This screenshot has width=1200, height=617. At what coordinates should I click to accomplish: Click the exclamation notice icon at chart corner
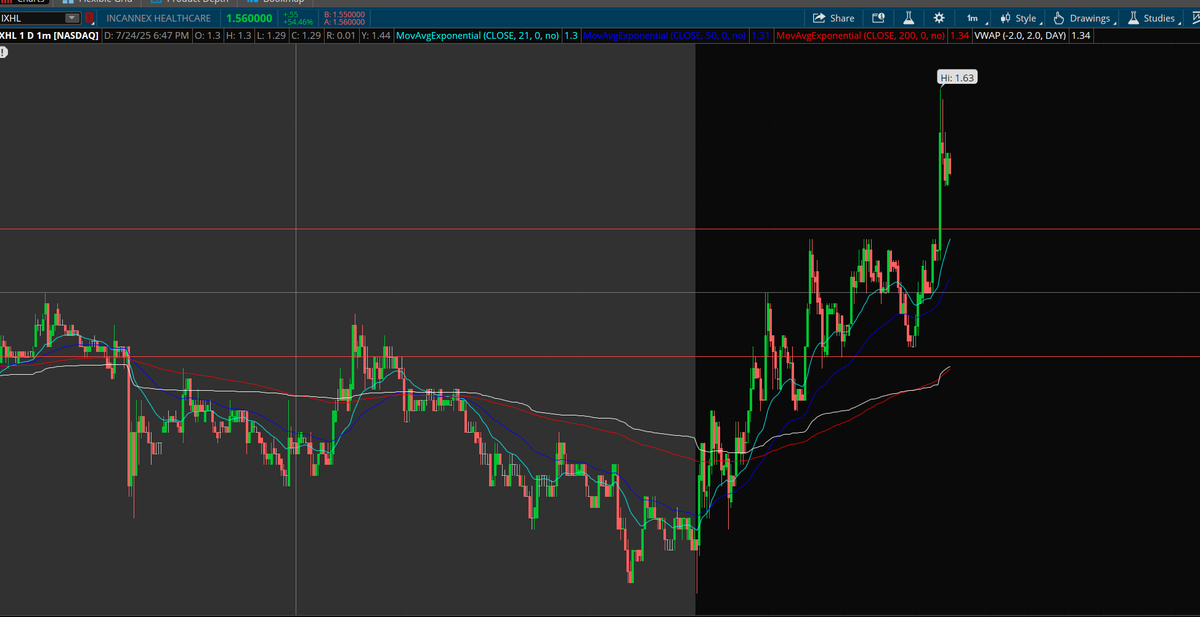4,50
